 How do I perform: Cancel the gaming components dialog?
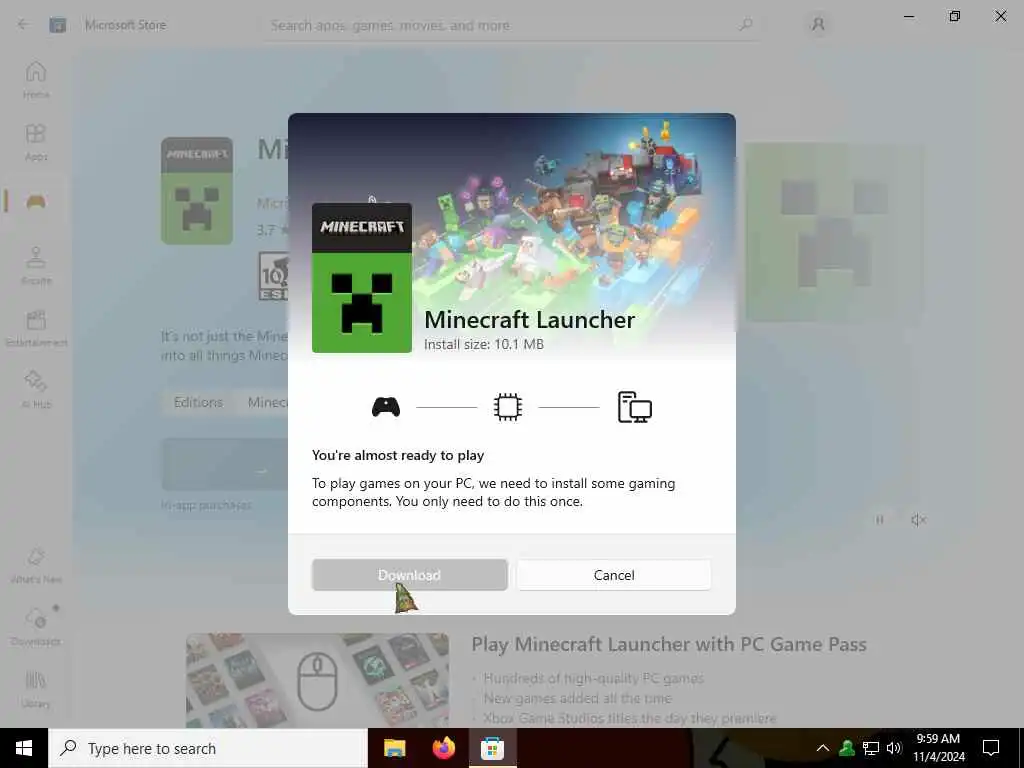point(614,575)
